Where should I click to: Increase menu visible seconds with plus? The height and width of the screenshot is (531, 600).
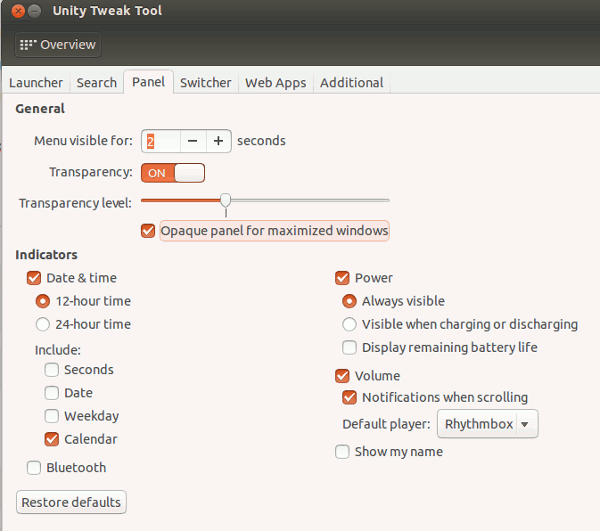[x=218, y=141]
